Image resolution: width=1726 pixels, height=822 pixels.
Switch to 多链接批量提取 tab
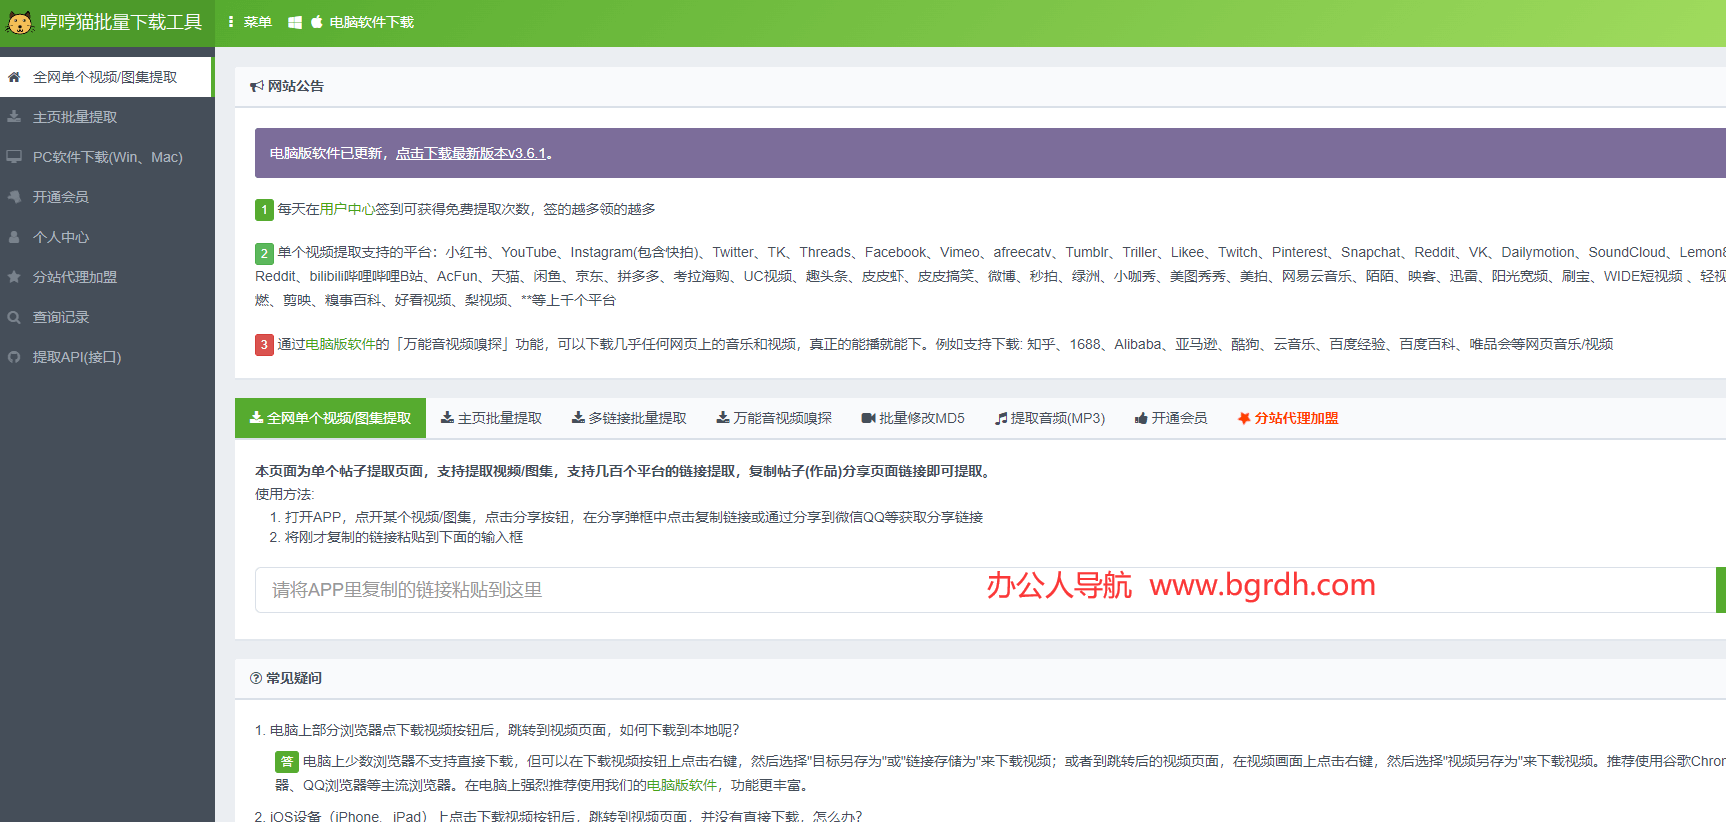pos(629,418)
